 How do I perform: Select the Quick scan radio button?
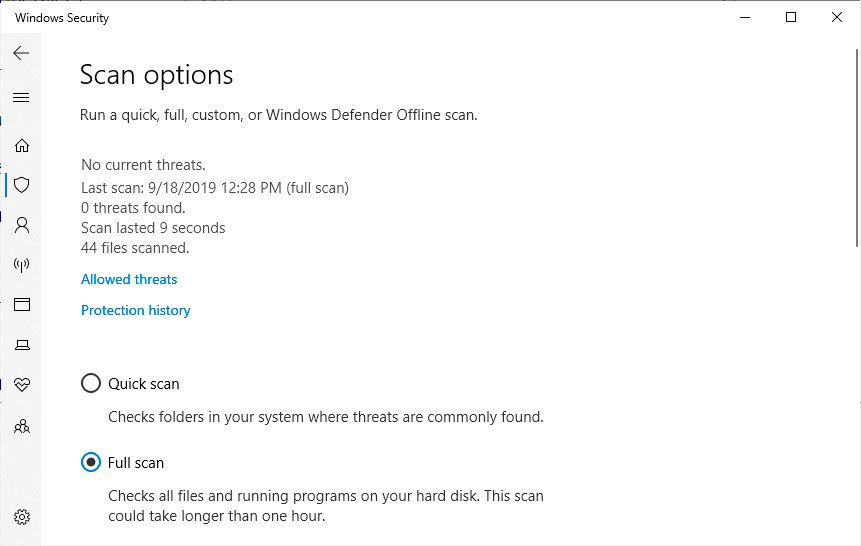(x=91, y=383)
